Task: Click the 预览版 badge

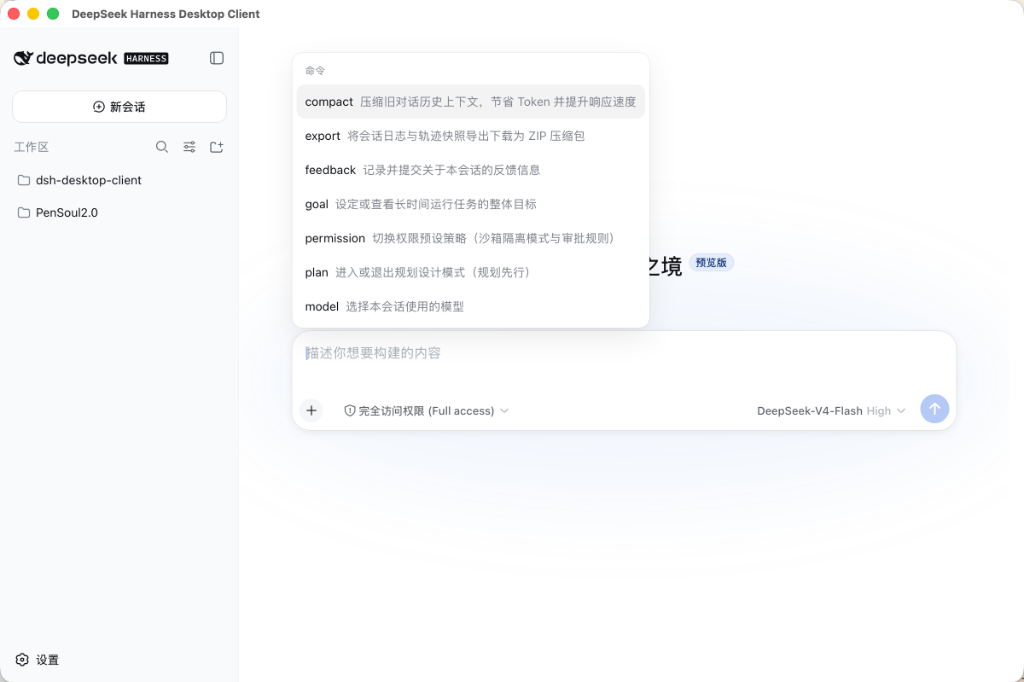Action: click(x=711, y=263)
